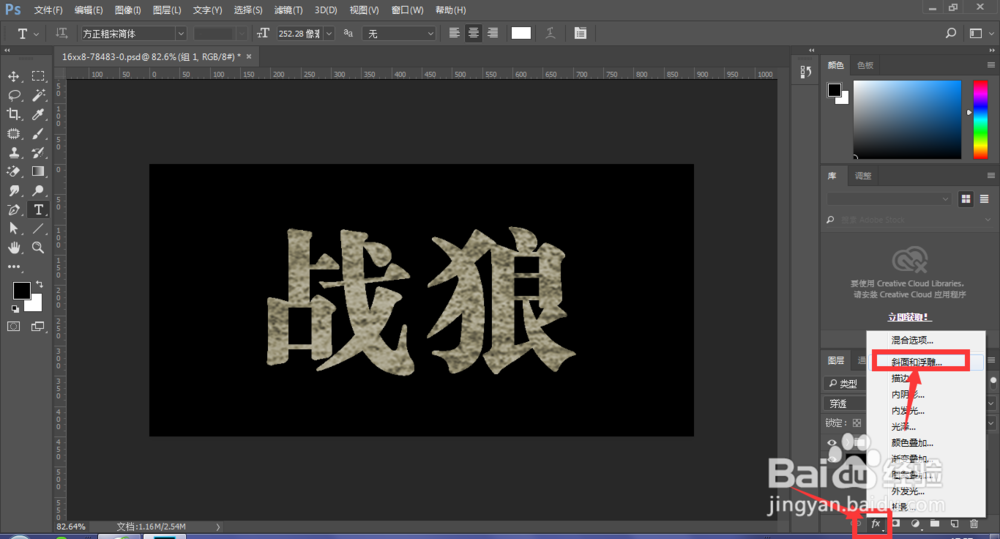Select the Magic Wand tool
Viewport: 1000px width, 539px height.
(x=38, y=96)
